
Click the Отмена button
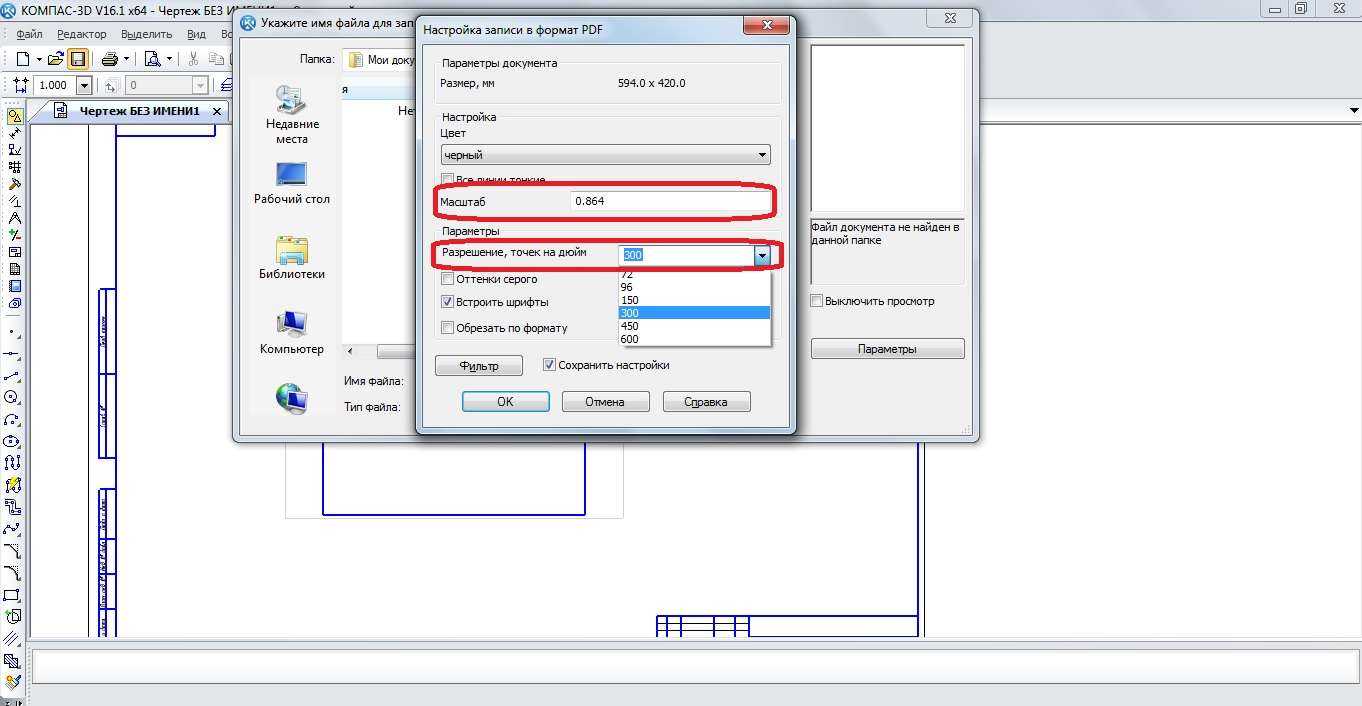click(x=605, y=402)
